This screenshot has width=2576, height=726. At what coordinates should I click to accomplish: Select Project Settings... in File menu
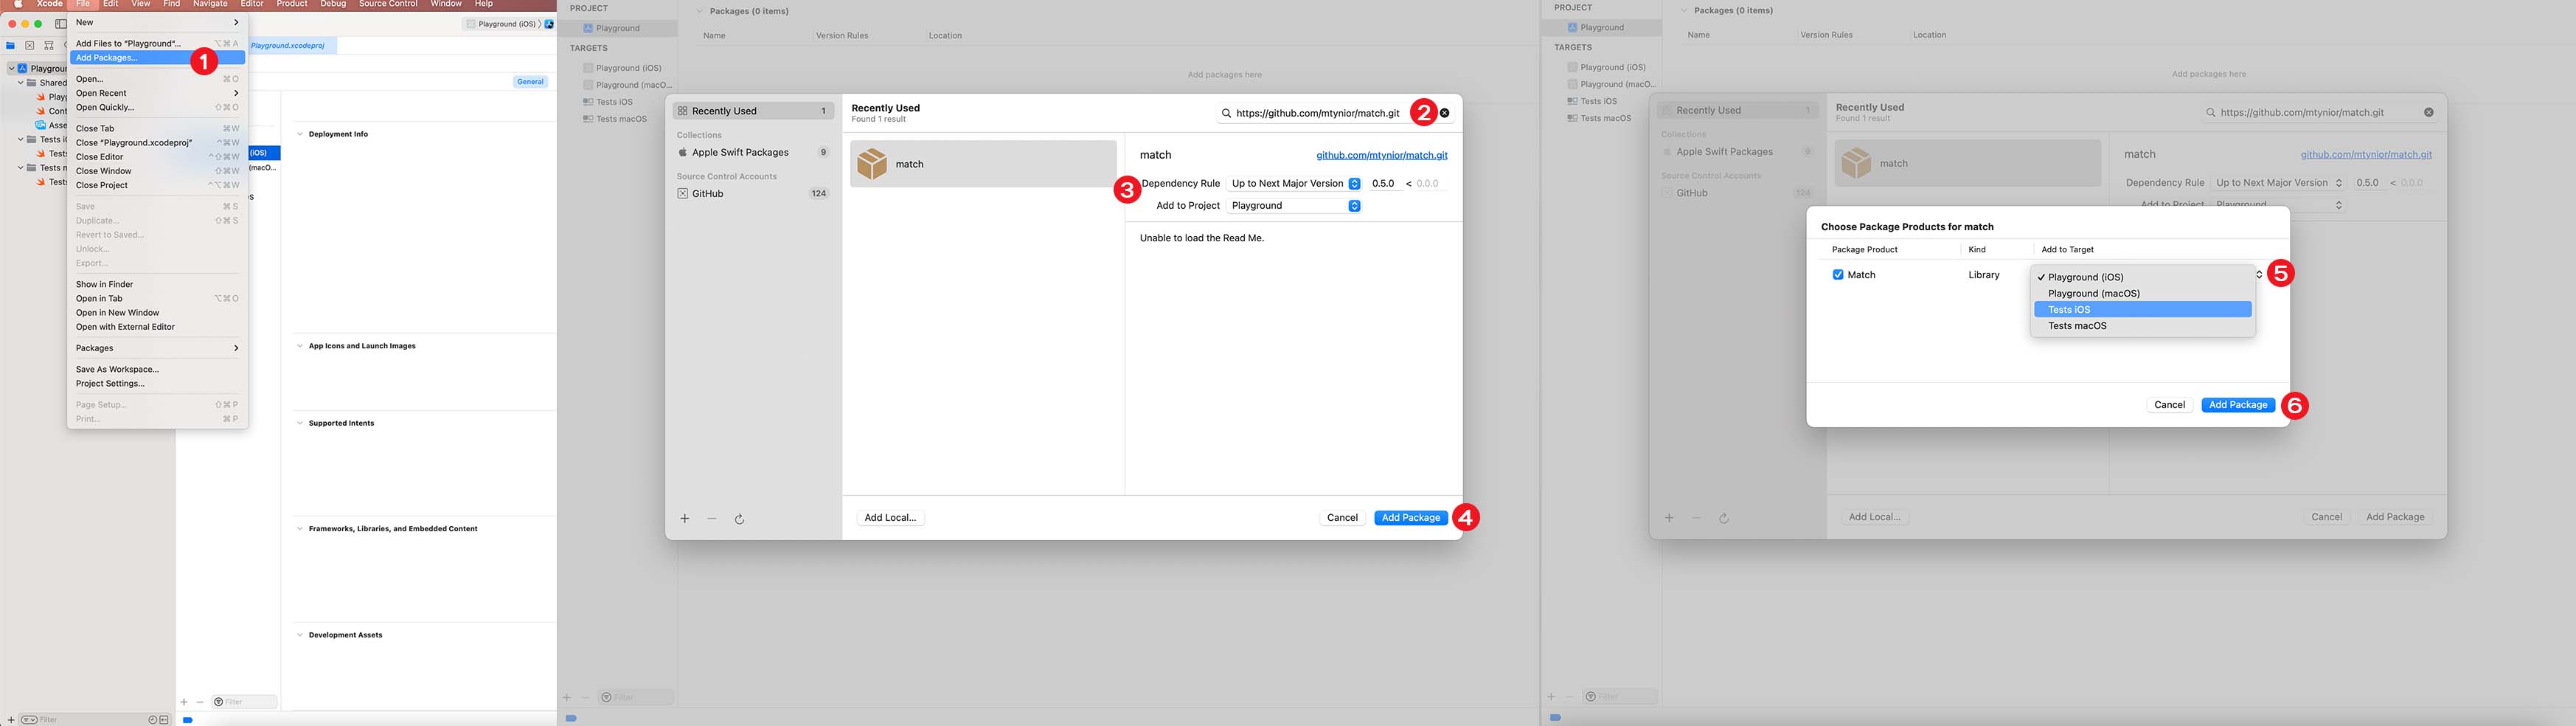click(157, 384)
